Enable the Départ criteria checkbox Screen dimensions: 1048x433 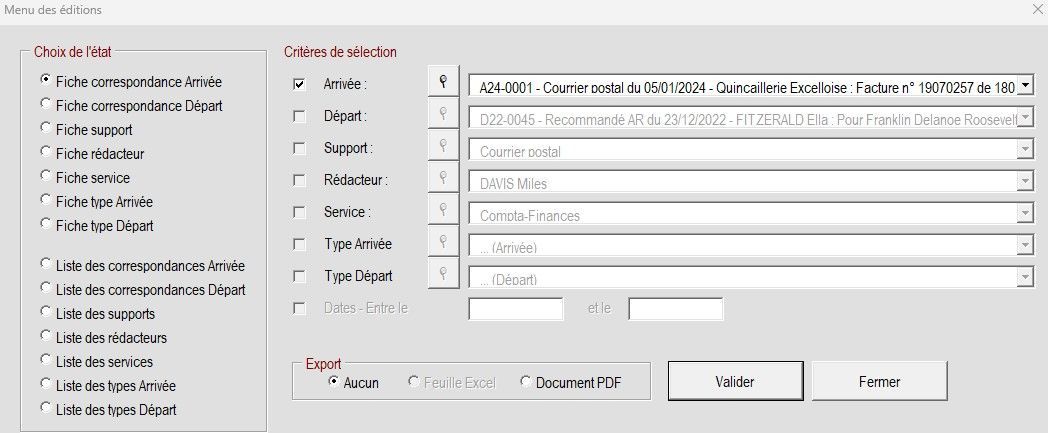pos(299,117)
